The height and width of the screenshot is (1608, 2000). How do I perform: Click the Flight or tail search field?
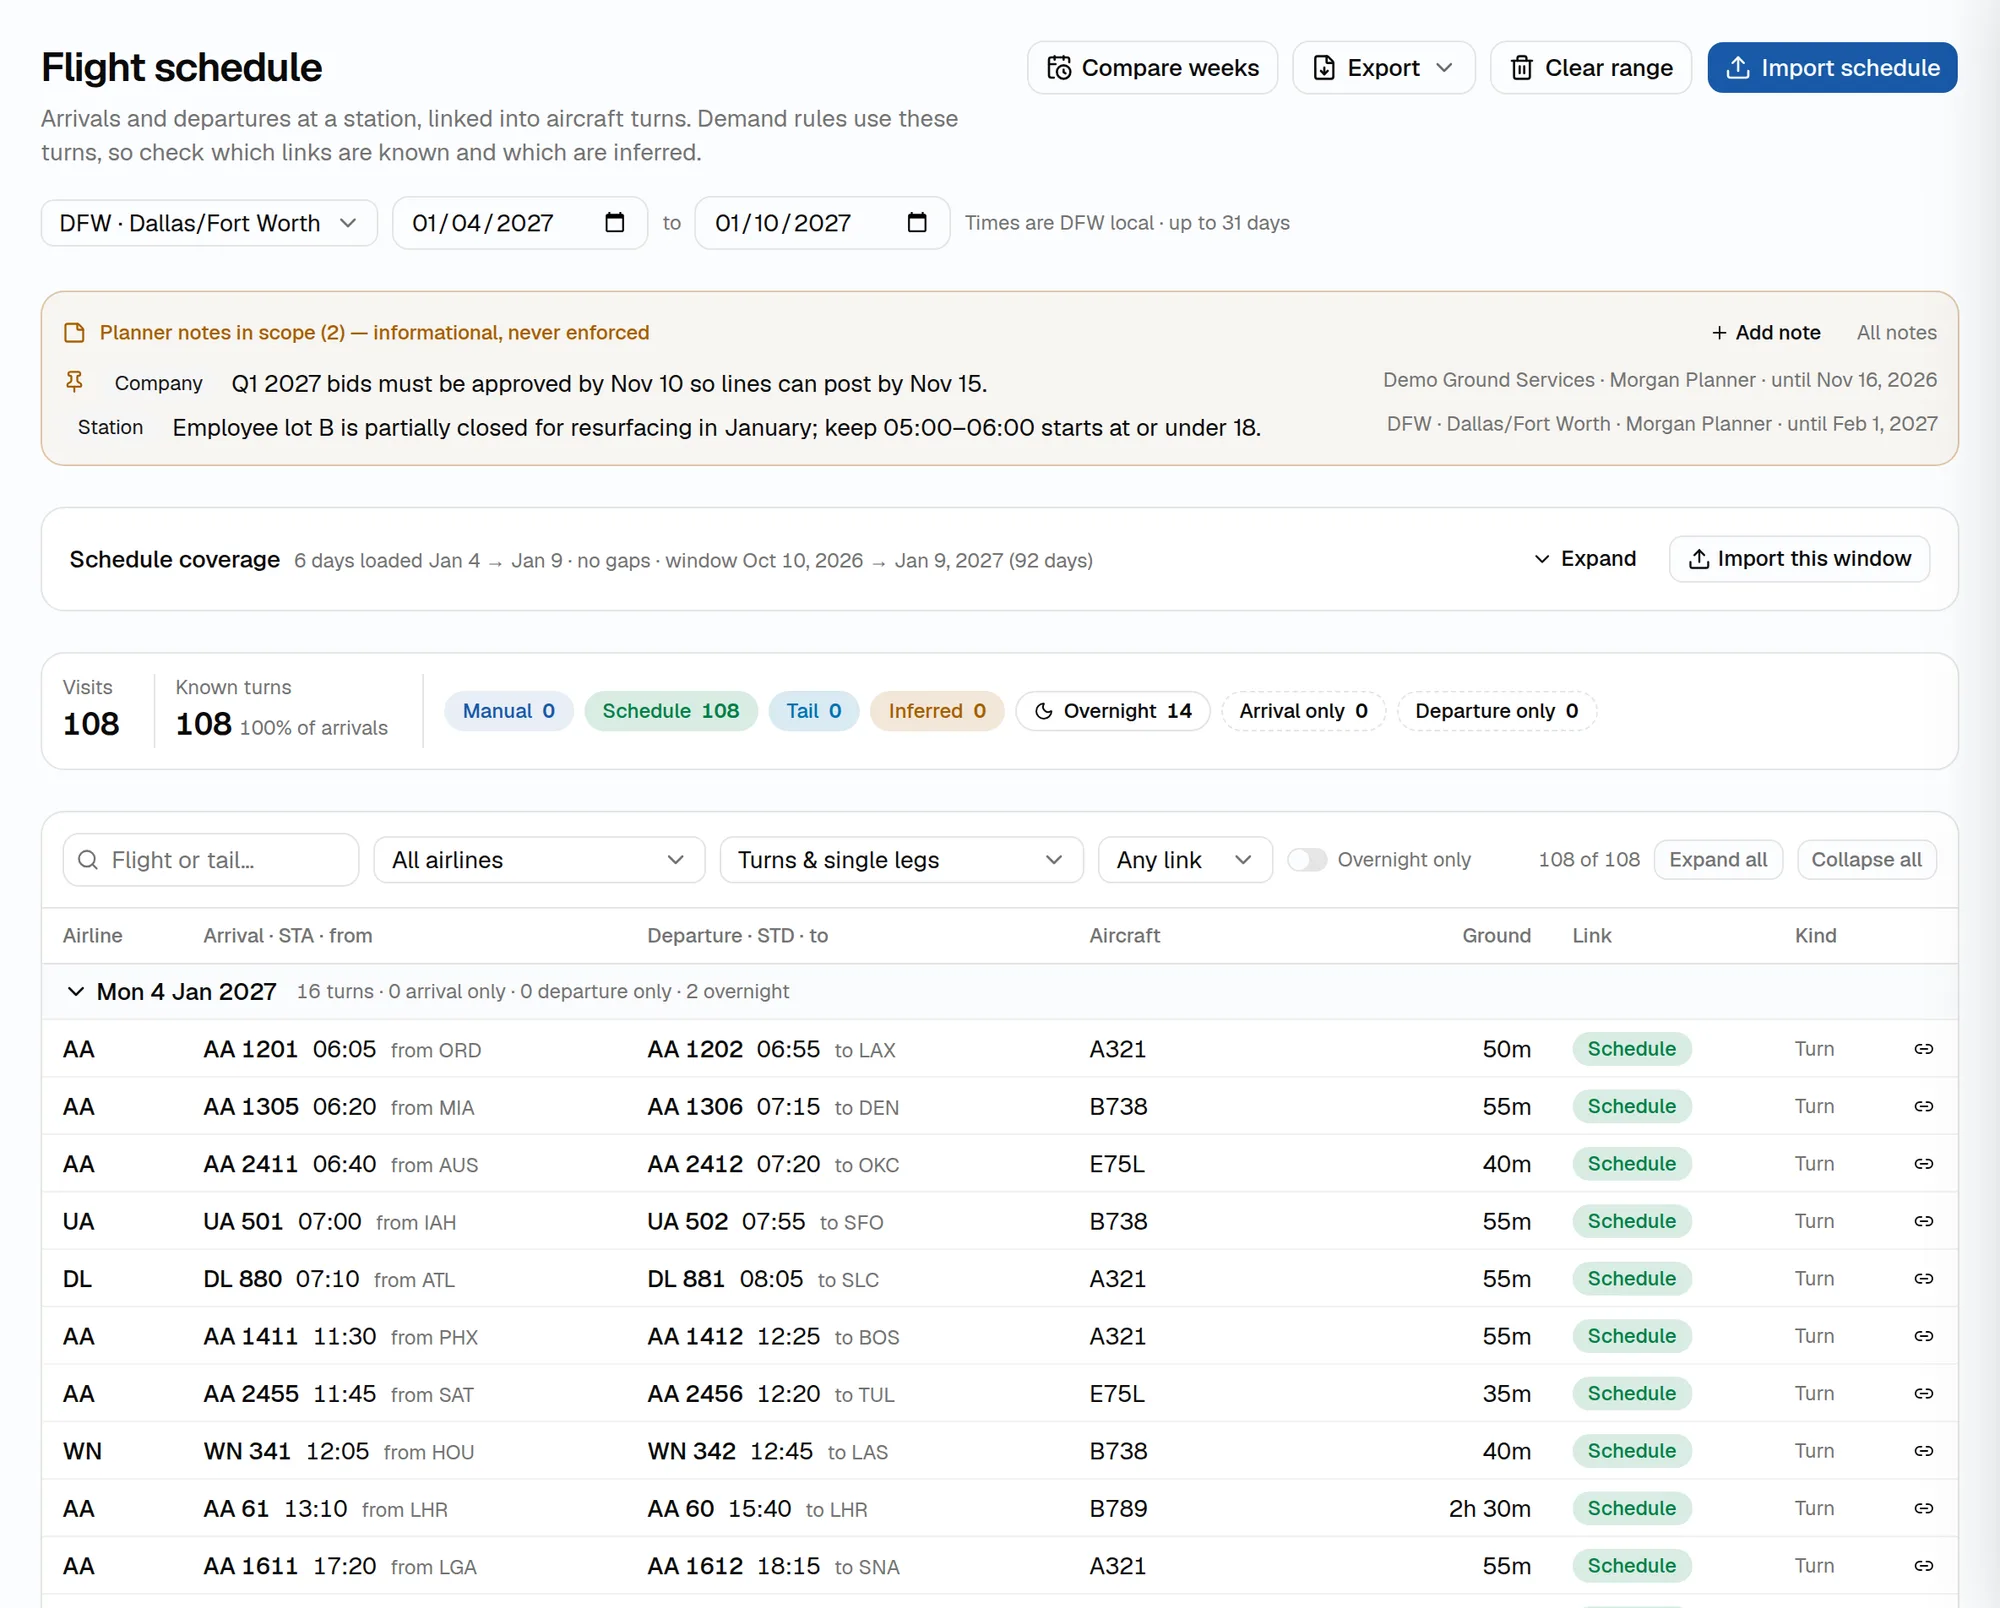(211, 860)
